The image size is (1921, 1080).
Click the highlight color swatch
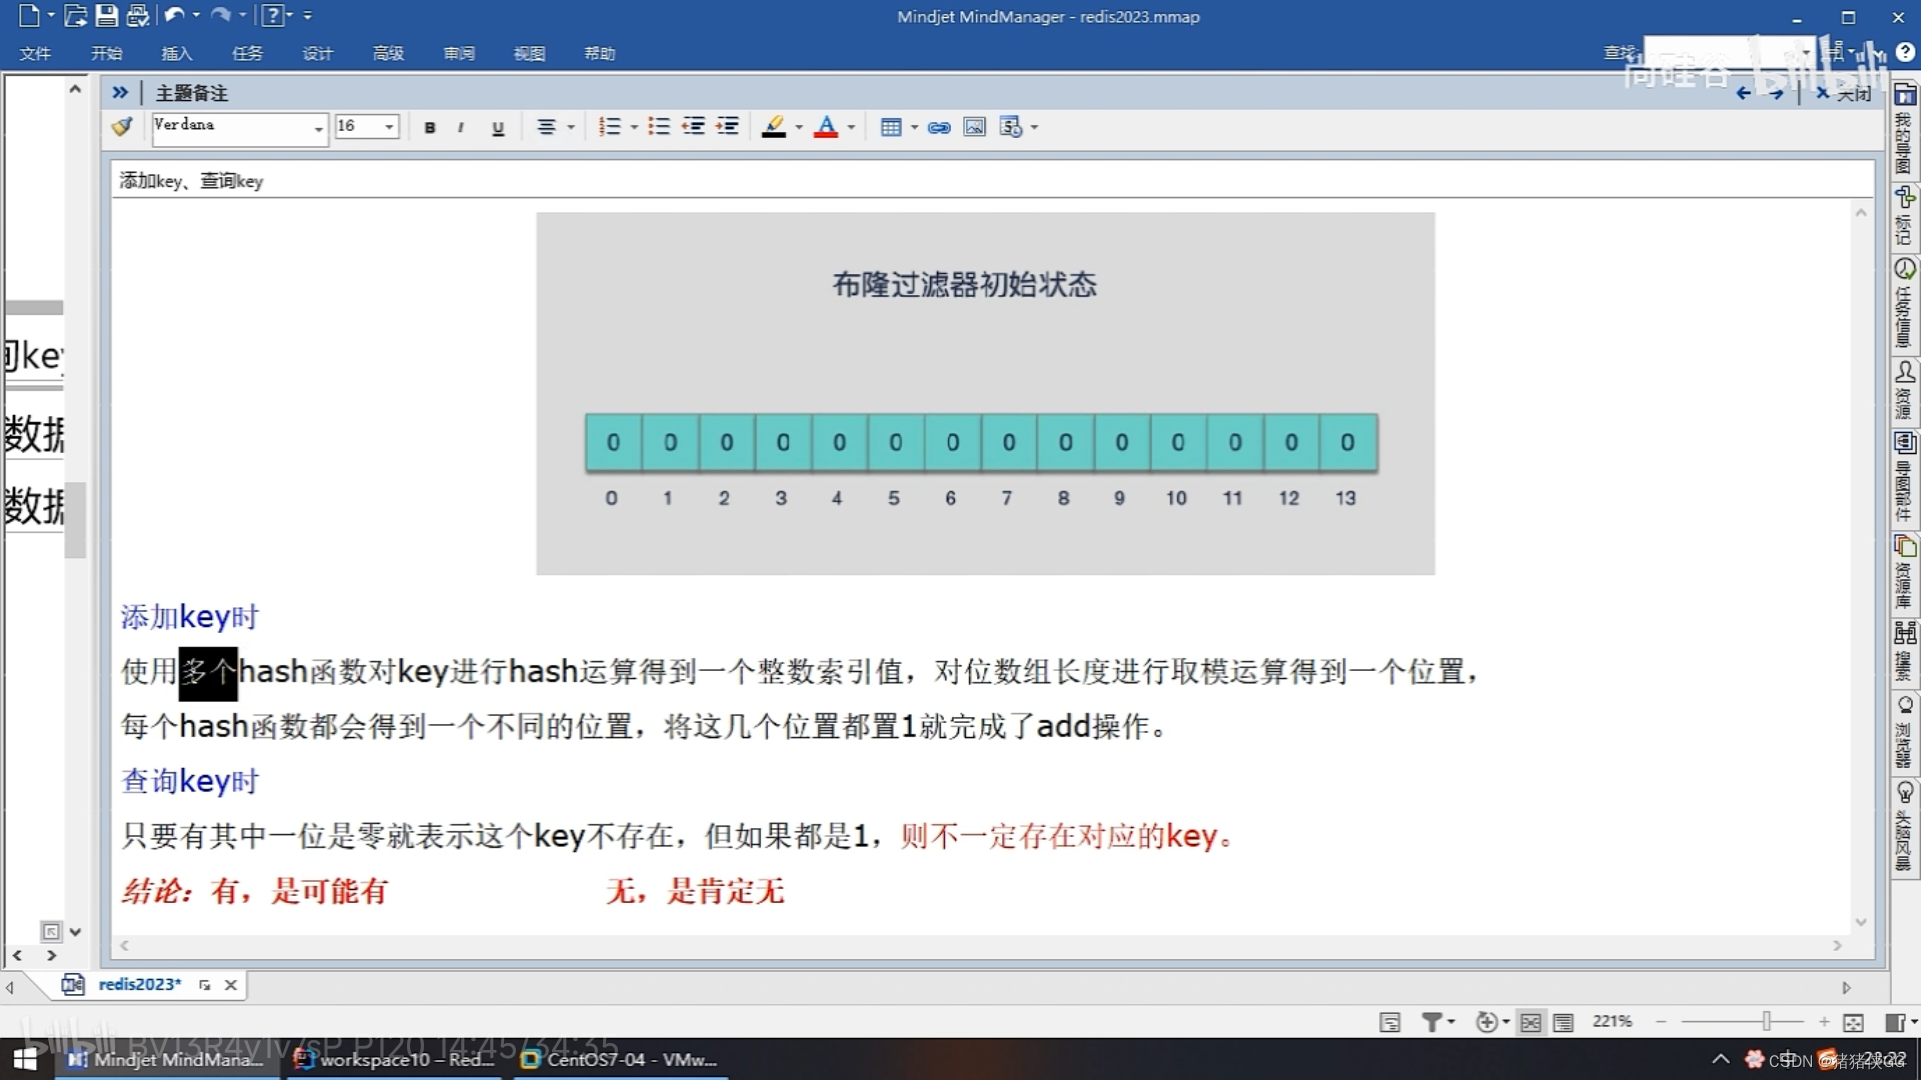pyautogui.click(x=774, y=127)
